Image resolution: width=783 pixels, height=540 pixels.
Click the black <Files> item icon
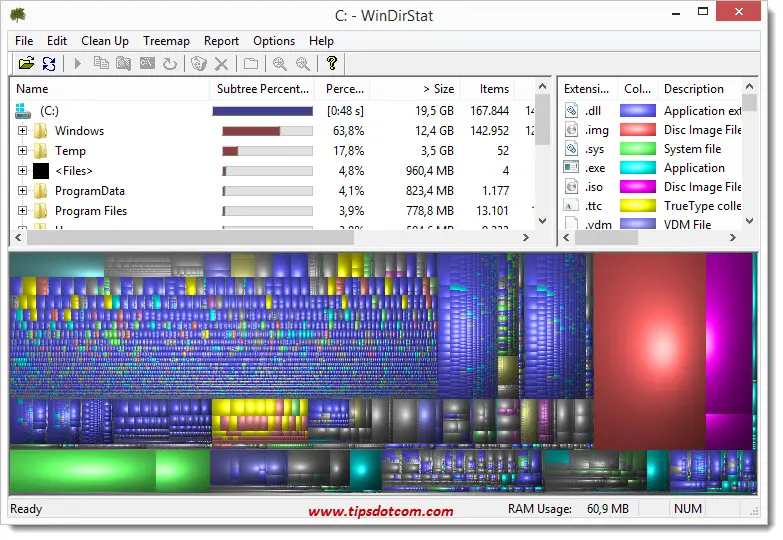(x=41, y=171)
